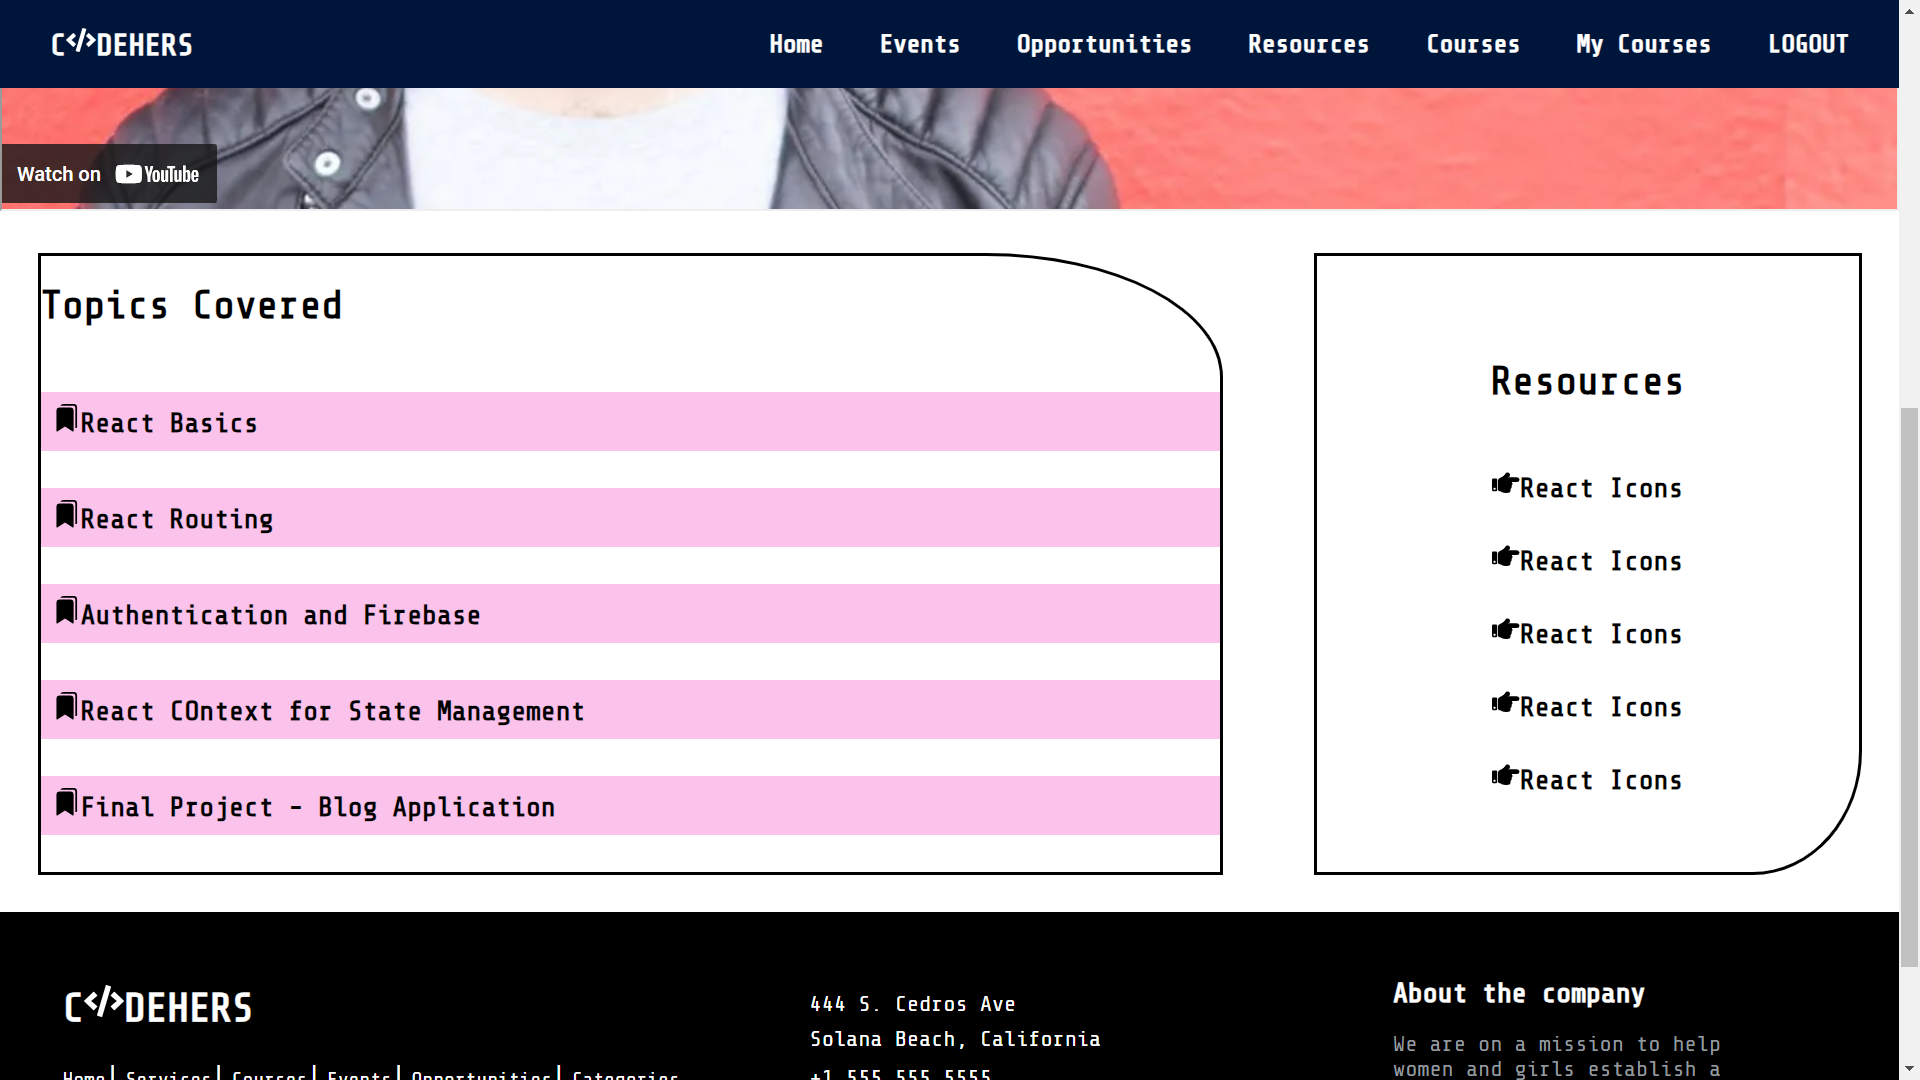Viewport: 1920px width, 1080px height.
Task: Click bookmark icon beside React Routing
Action: coord(66,515)
